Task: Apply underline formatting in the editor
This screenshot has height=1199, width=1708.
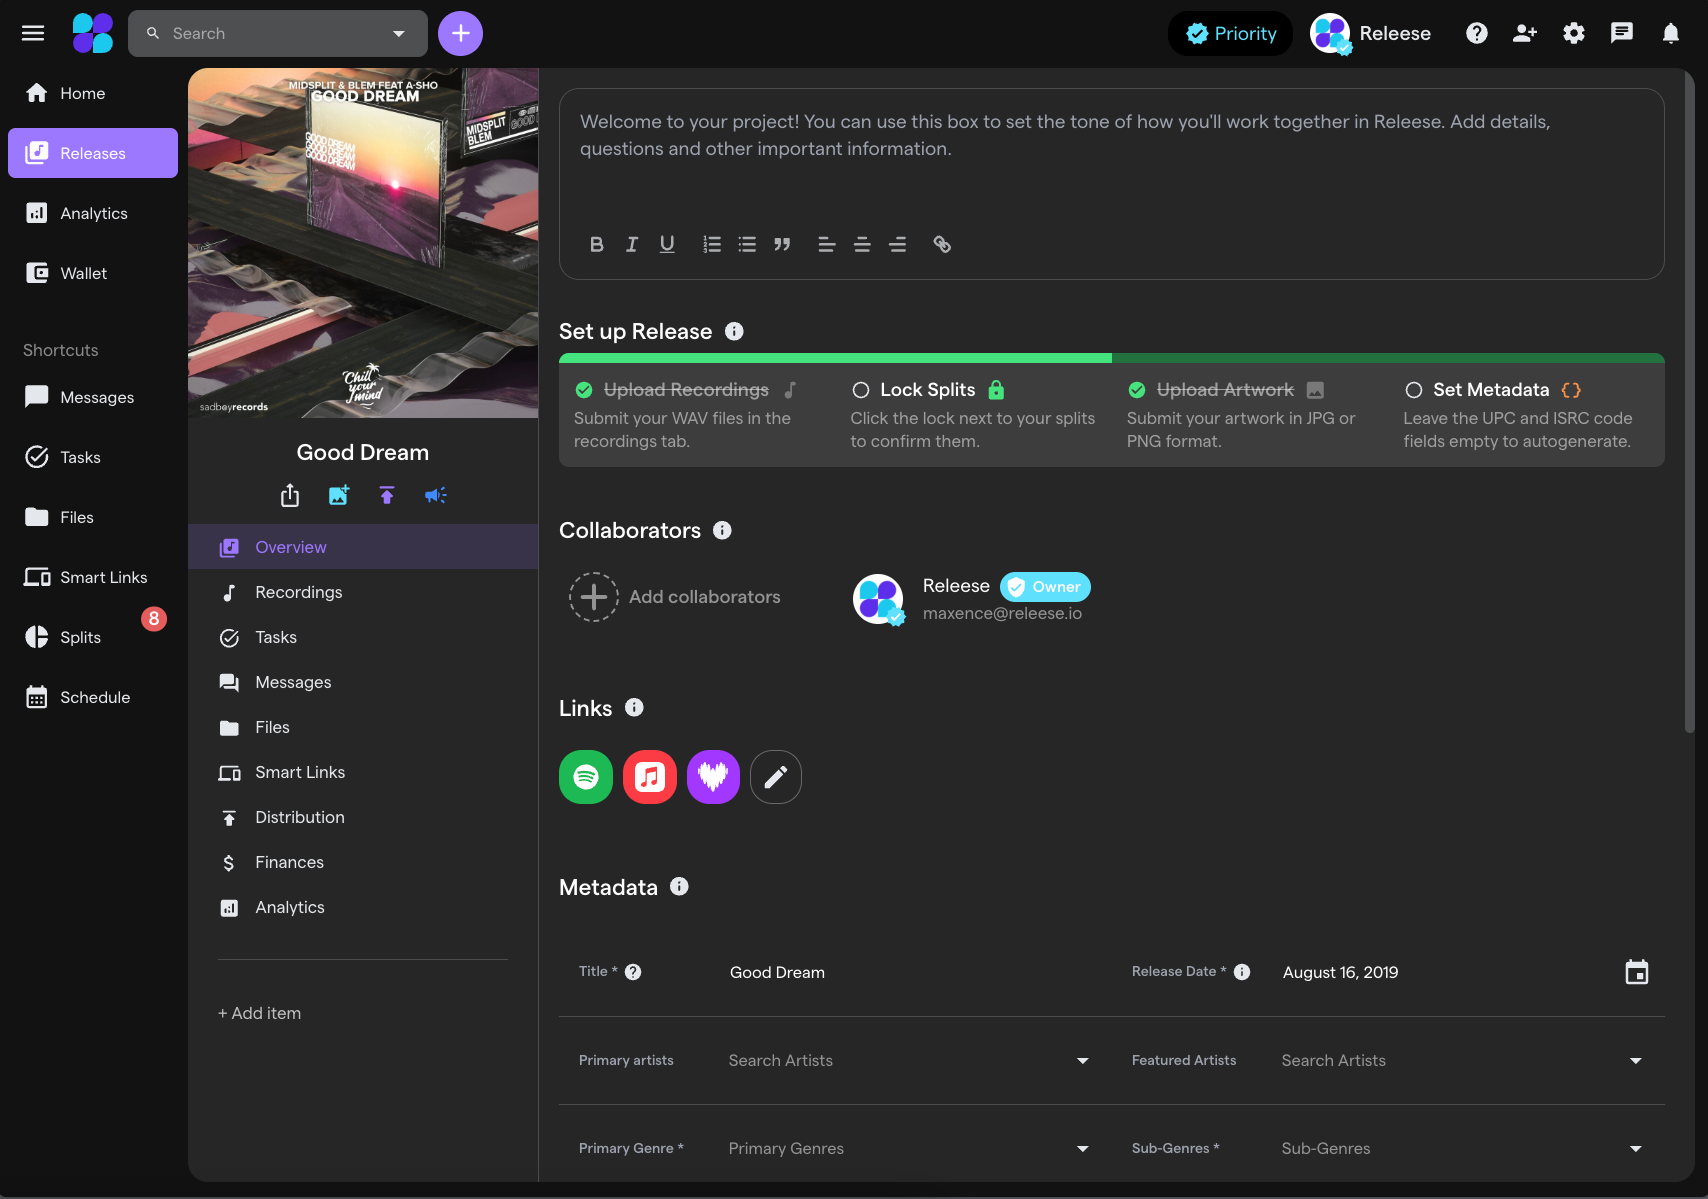Action: (x=667, y=244)
